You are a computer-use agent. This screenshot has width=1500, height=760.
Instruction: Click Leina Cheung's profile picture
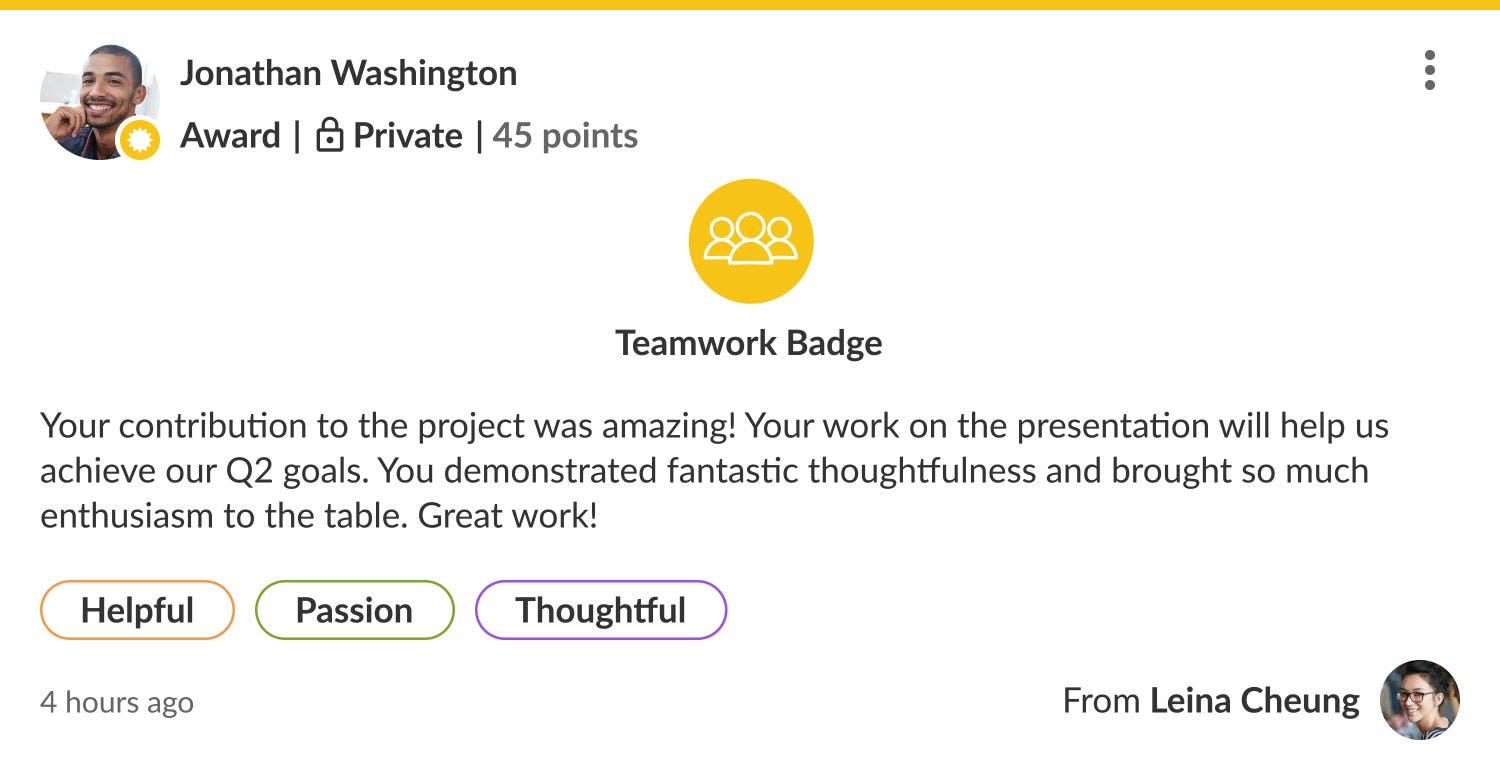[x=1419, y=700]
